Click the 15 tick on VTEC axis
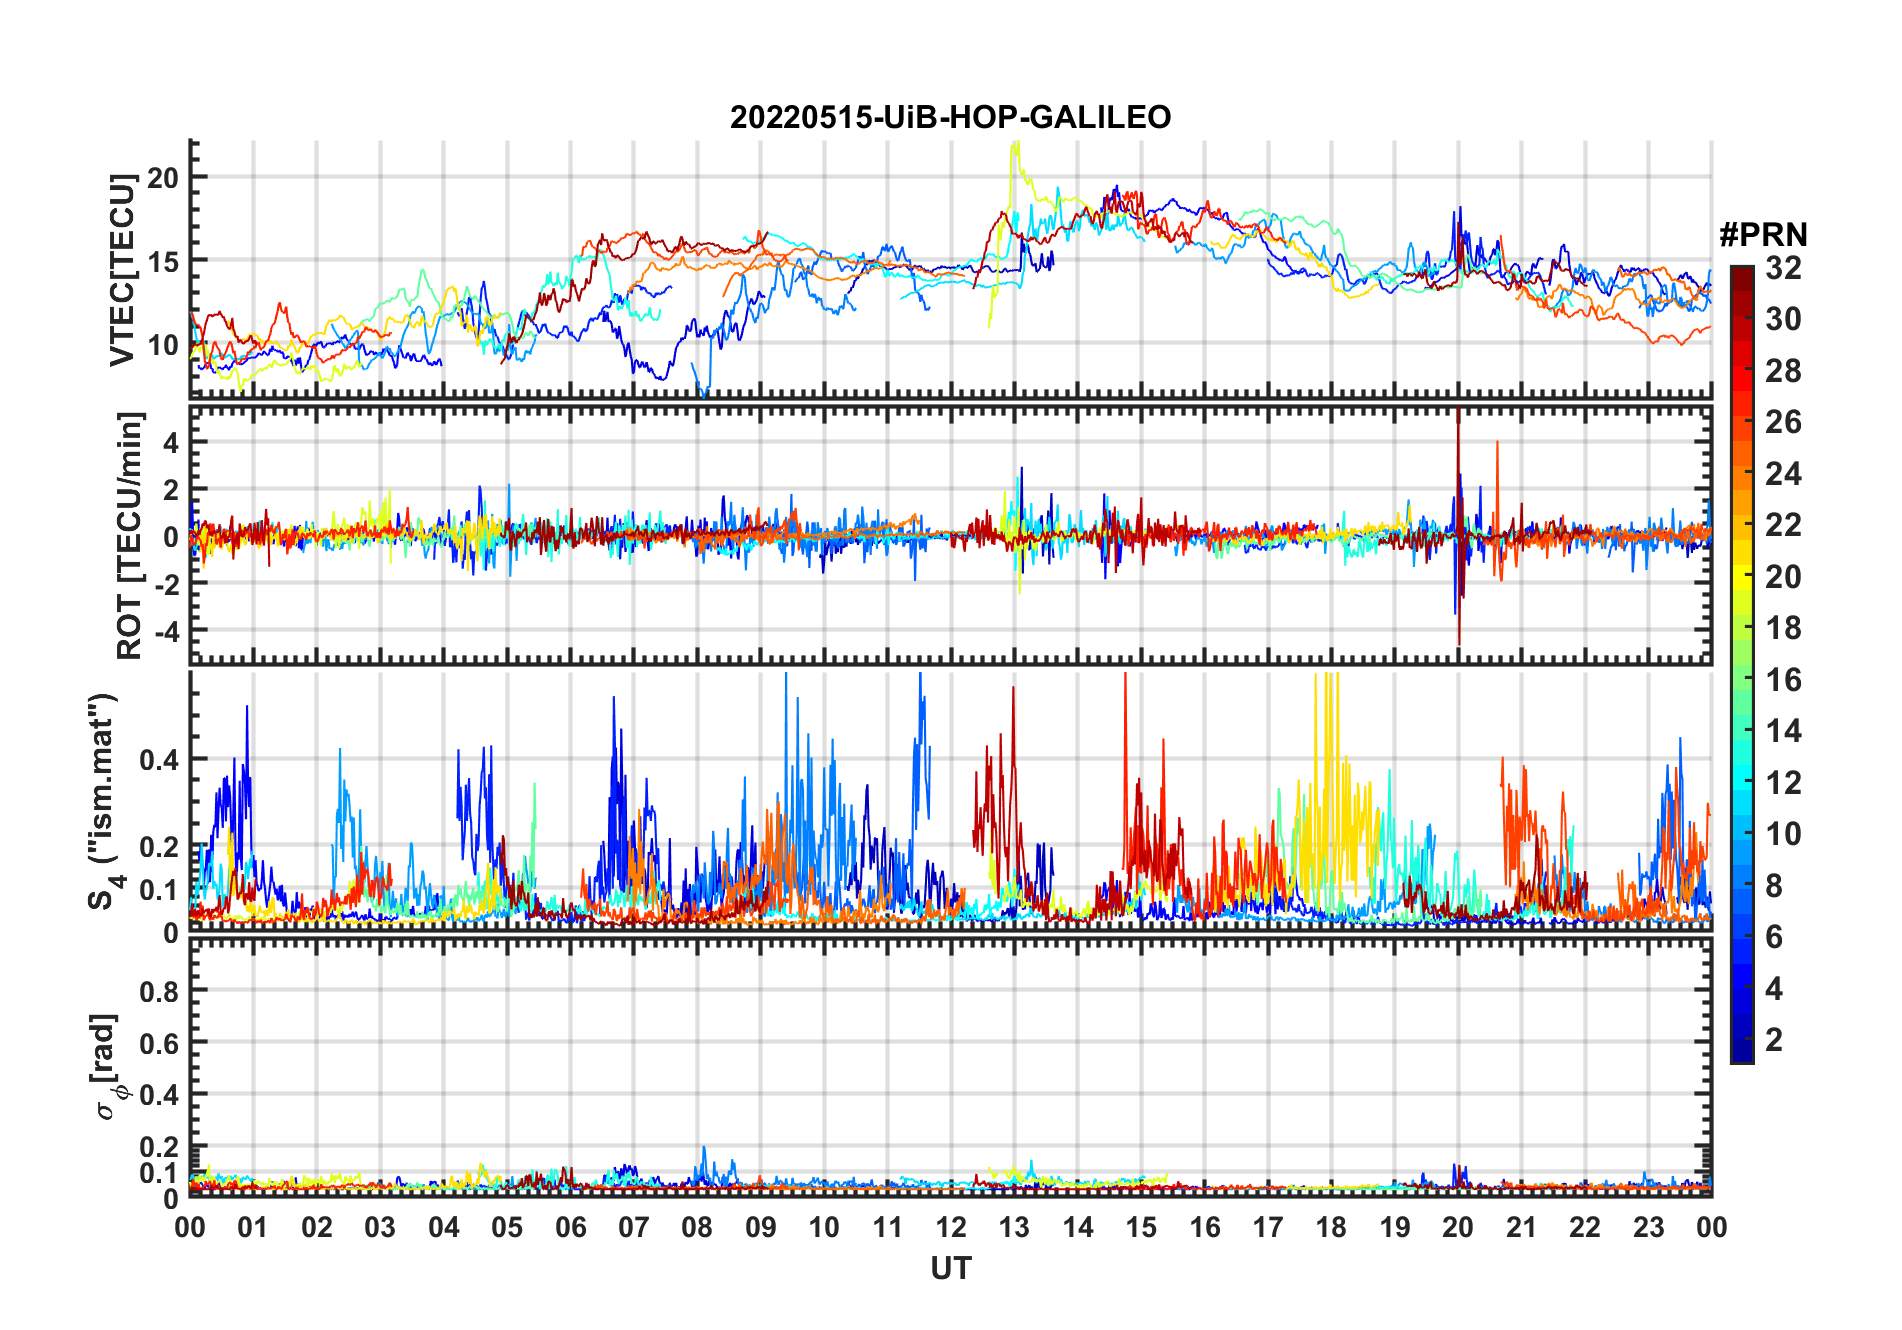The height and width of the screenshot is (1330, 1902). coord(163,262)
